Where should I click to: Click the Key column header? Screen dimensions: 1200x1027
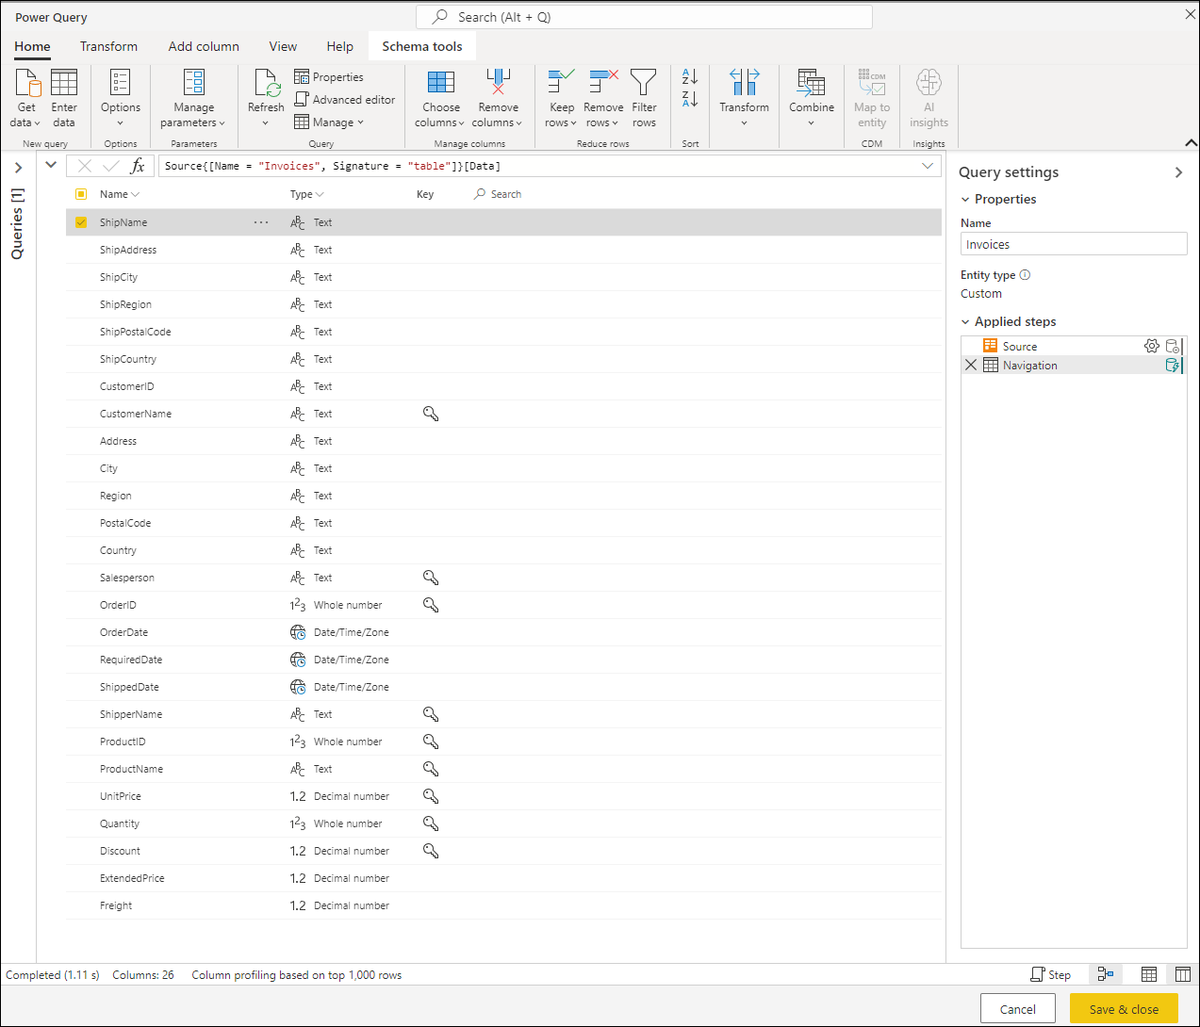pos(425,194)
